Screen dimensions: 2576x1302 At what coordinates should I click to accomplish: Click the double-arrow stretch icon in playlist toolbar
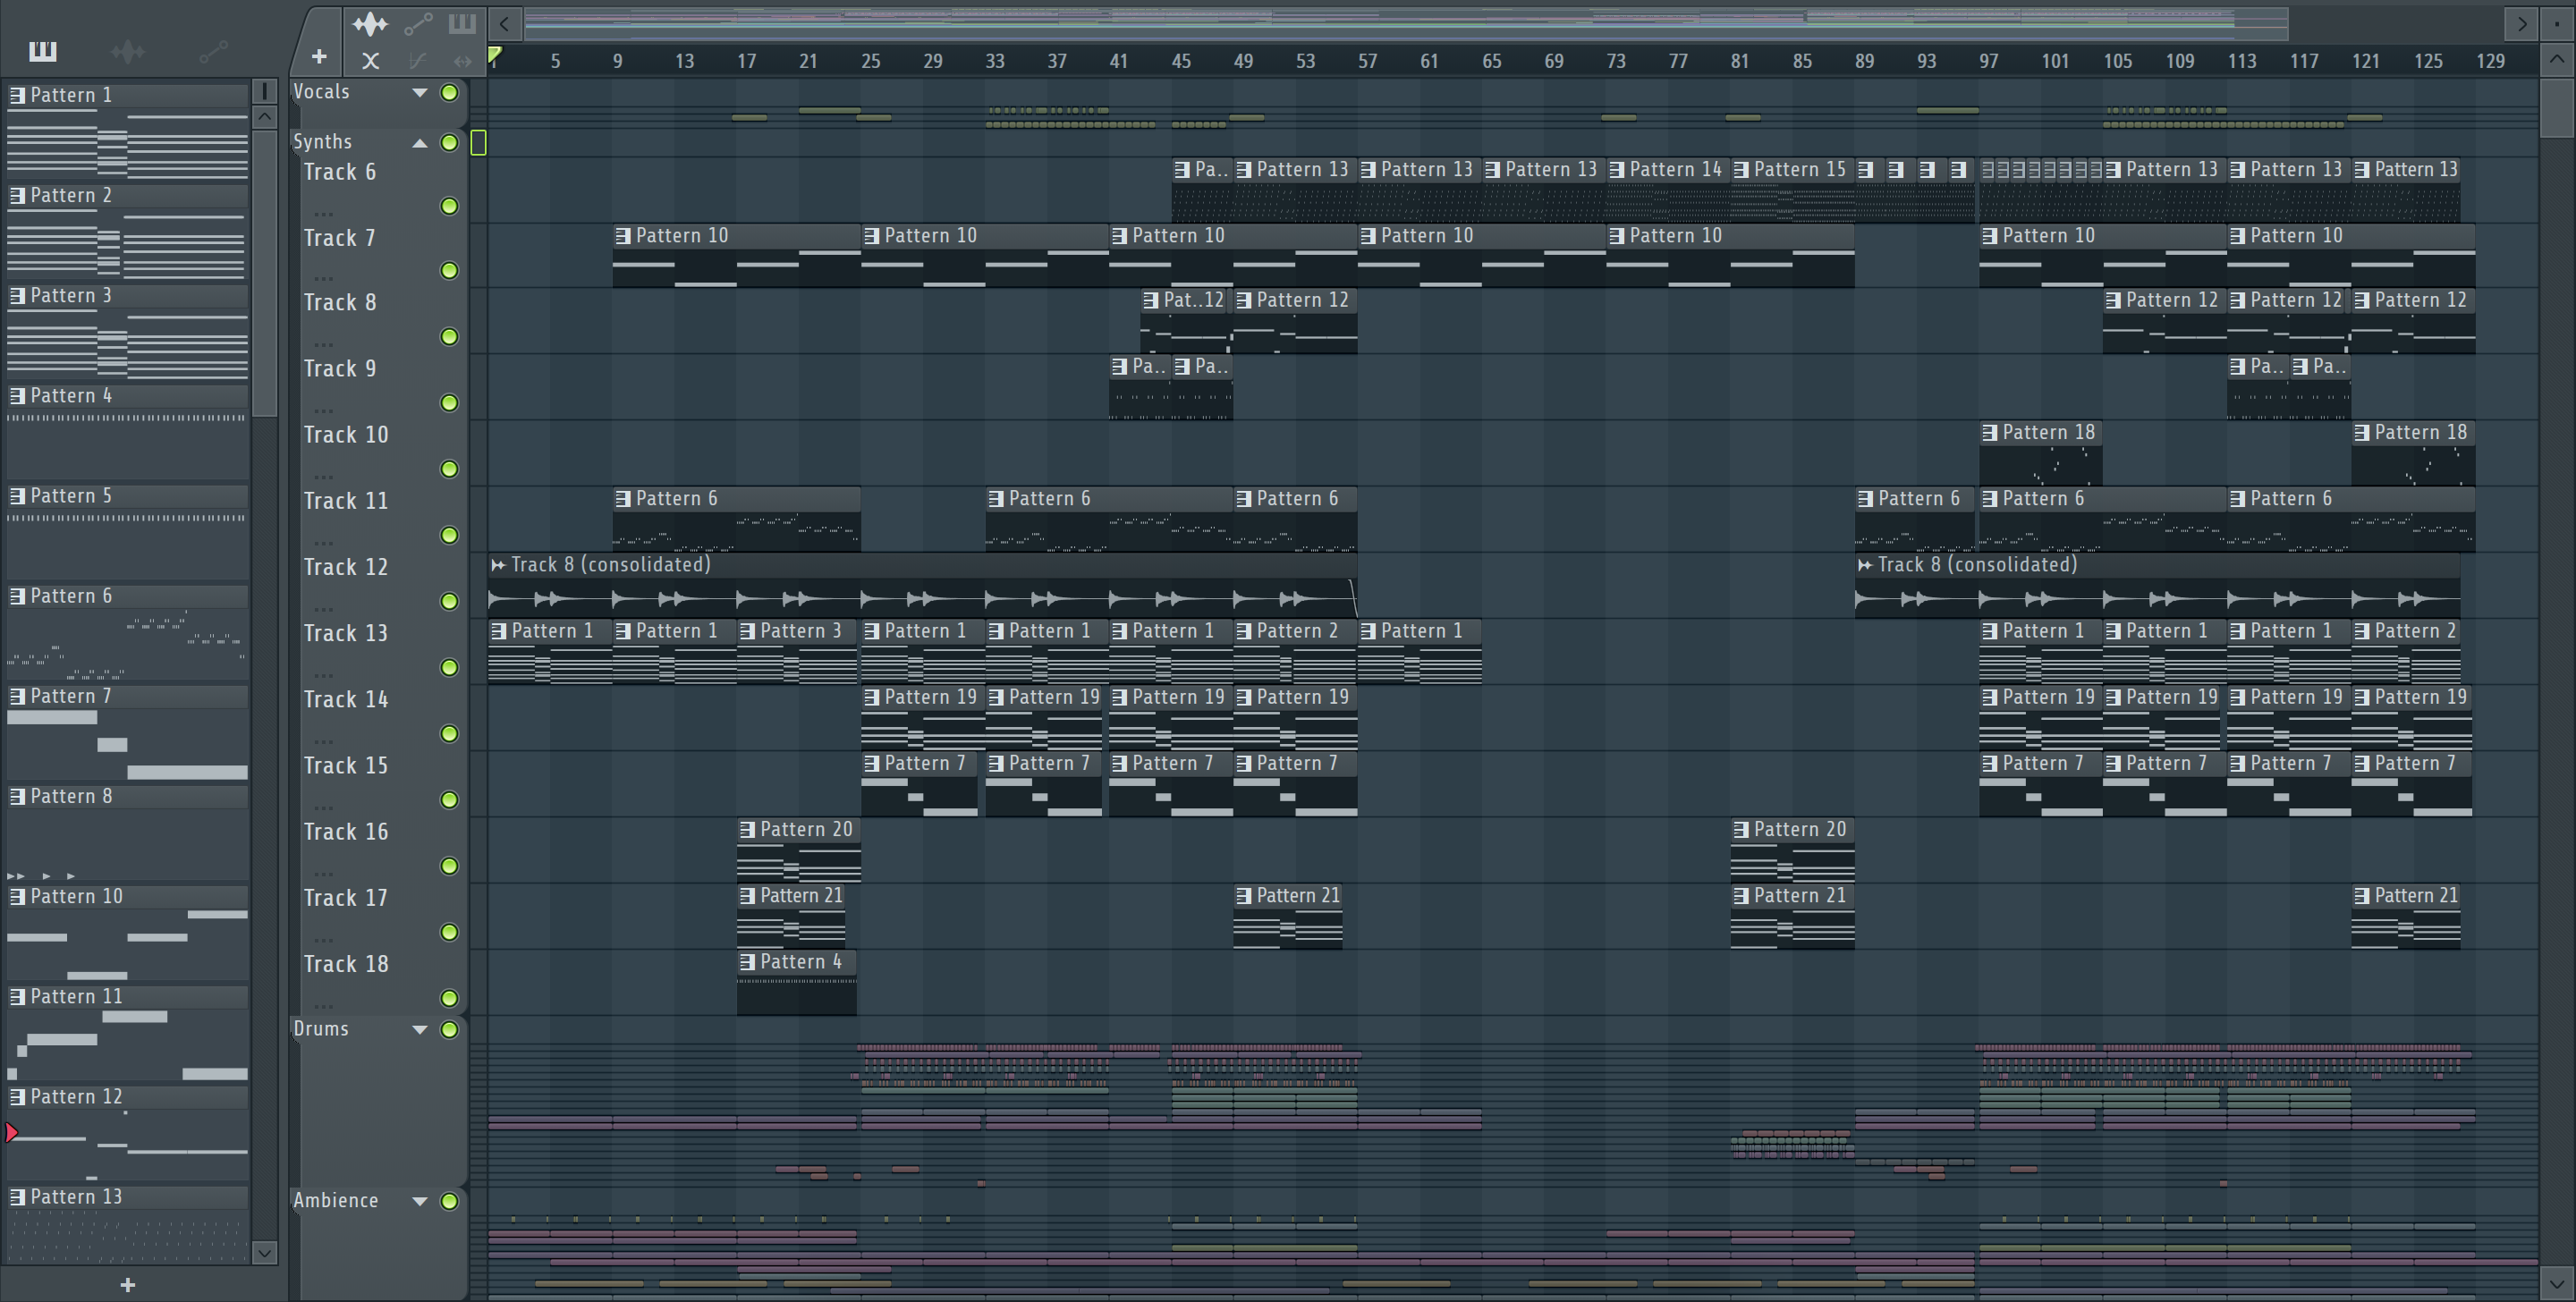[462, 61]
